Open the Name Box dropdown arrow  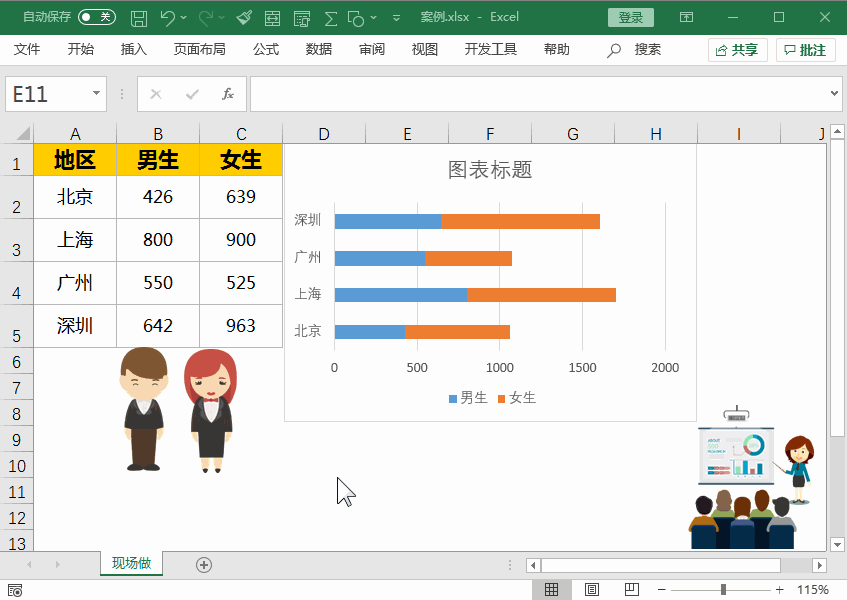pos(96,93)
